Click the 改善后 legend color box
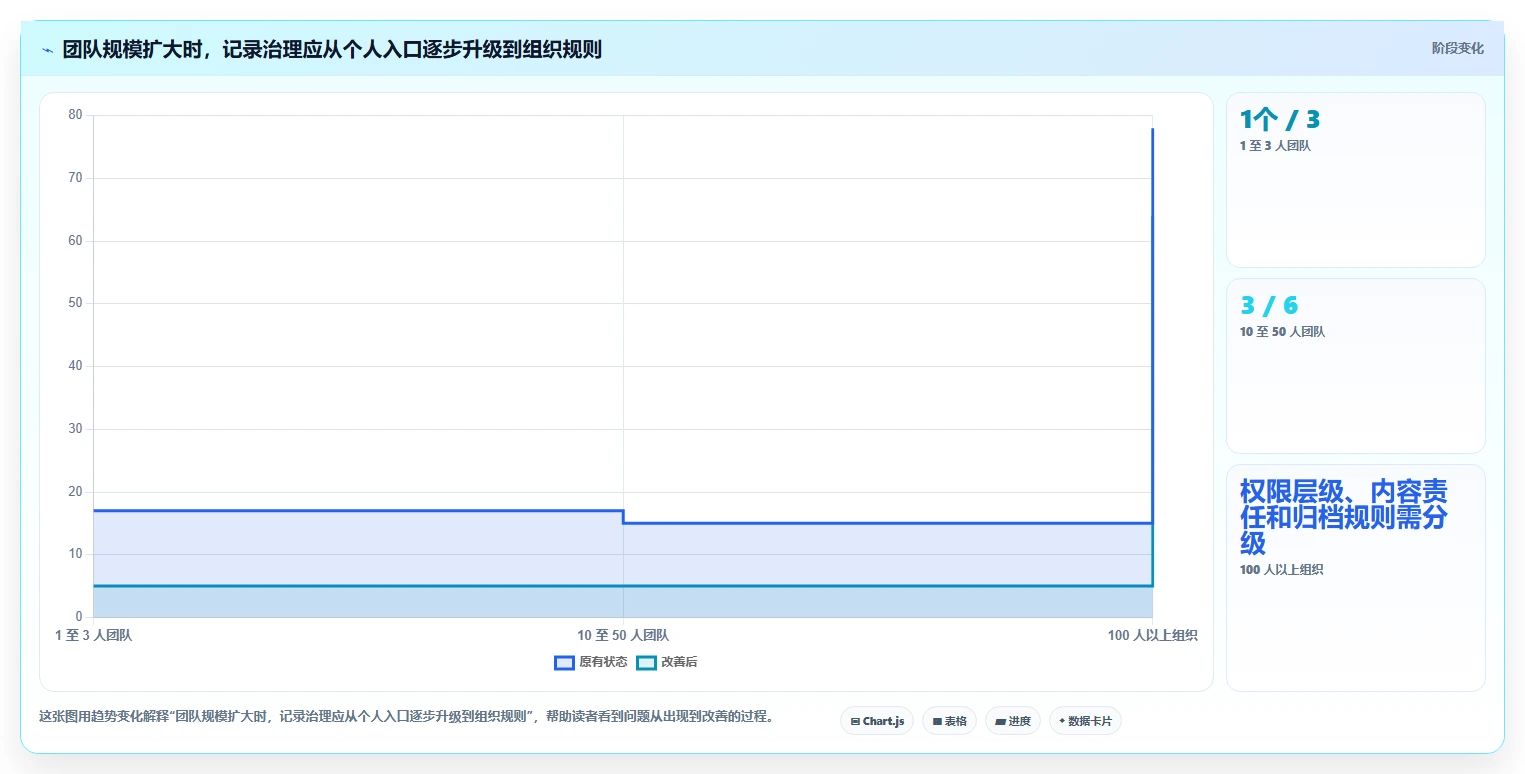This screenshot has height=774, width=1525. coord(646,662)
